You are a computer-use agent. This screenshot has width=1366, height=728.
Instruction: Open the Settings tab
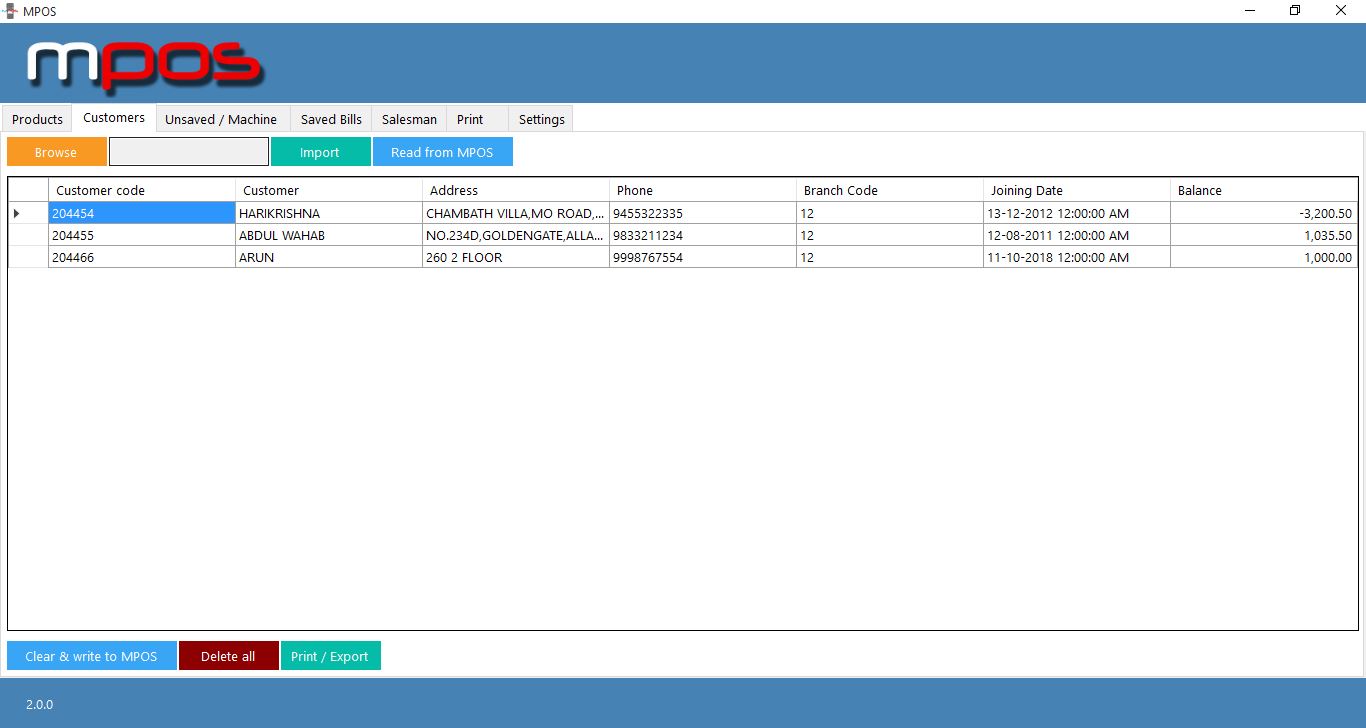(541, 119)
